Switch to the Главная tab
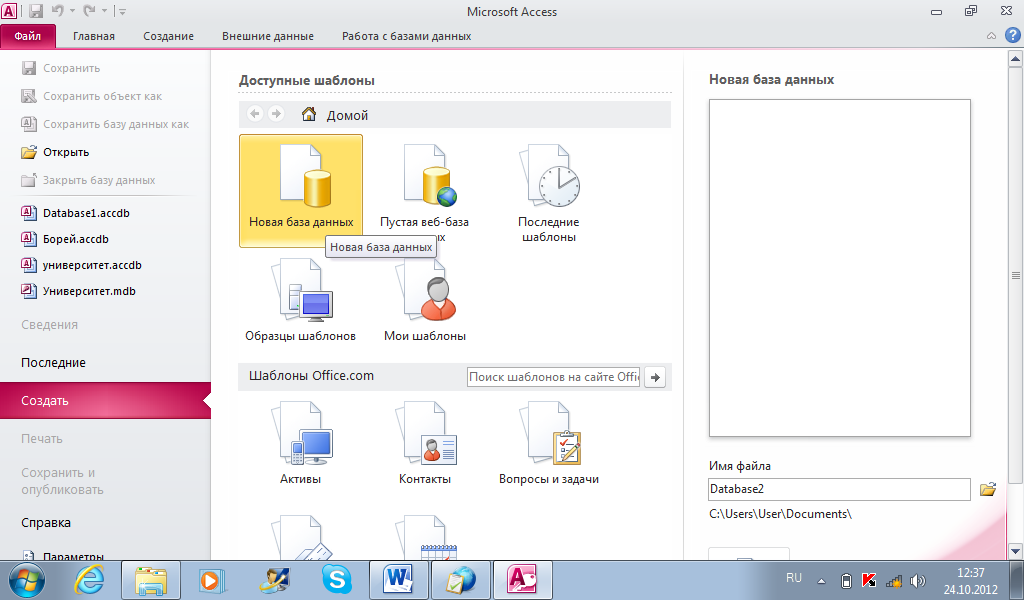The height and width of the screenshot is (600, 1024). coord(93,36)
